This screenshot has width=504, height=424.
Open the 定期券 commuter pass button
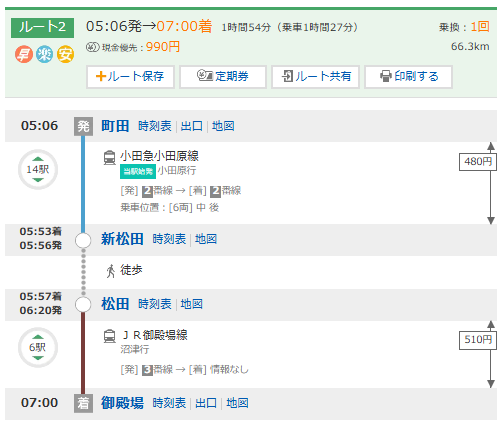tap(223, 77)
